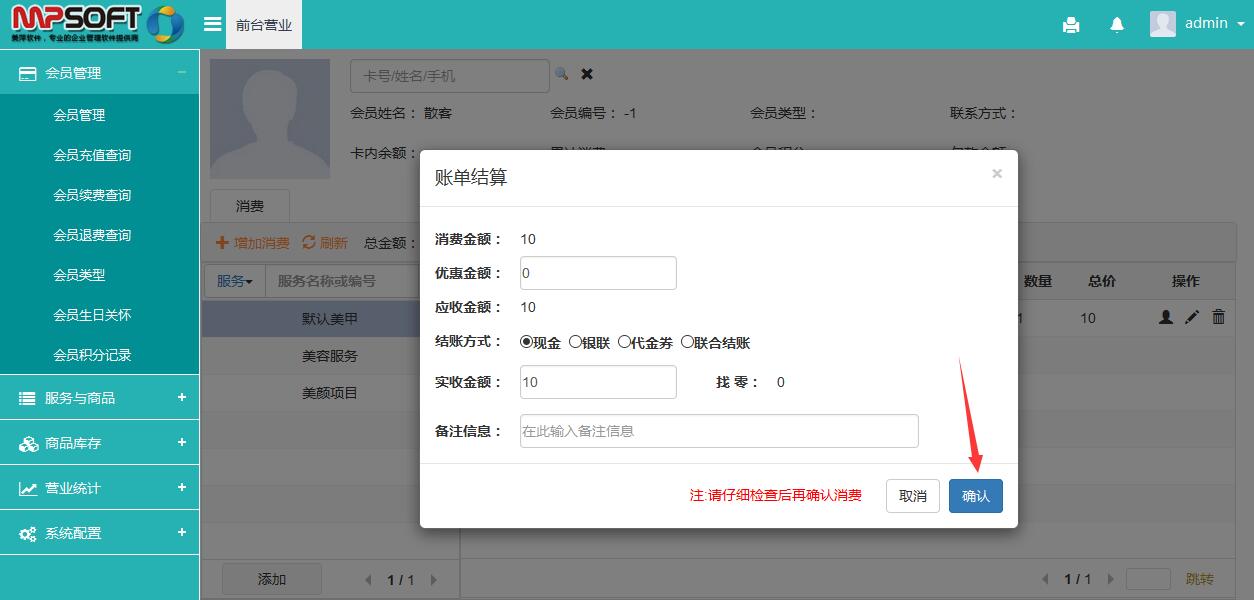Click the trash icon in 操作 column
1254x600 pixels.
coord(1218,317)
